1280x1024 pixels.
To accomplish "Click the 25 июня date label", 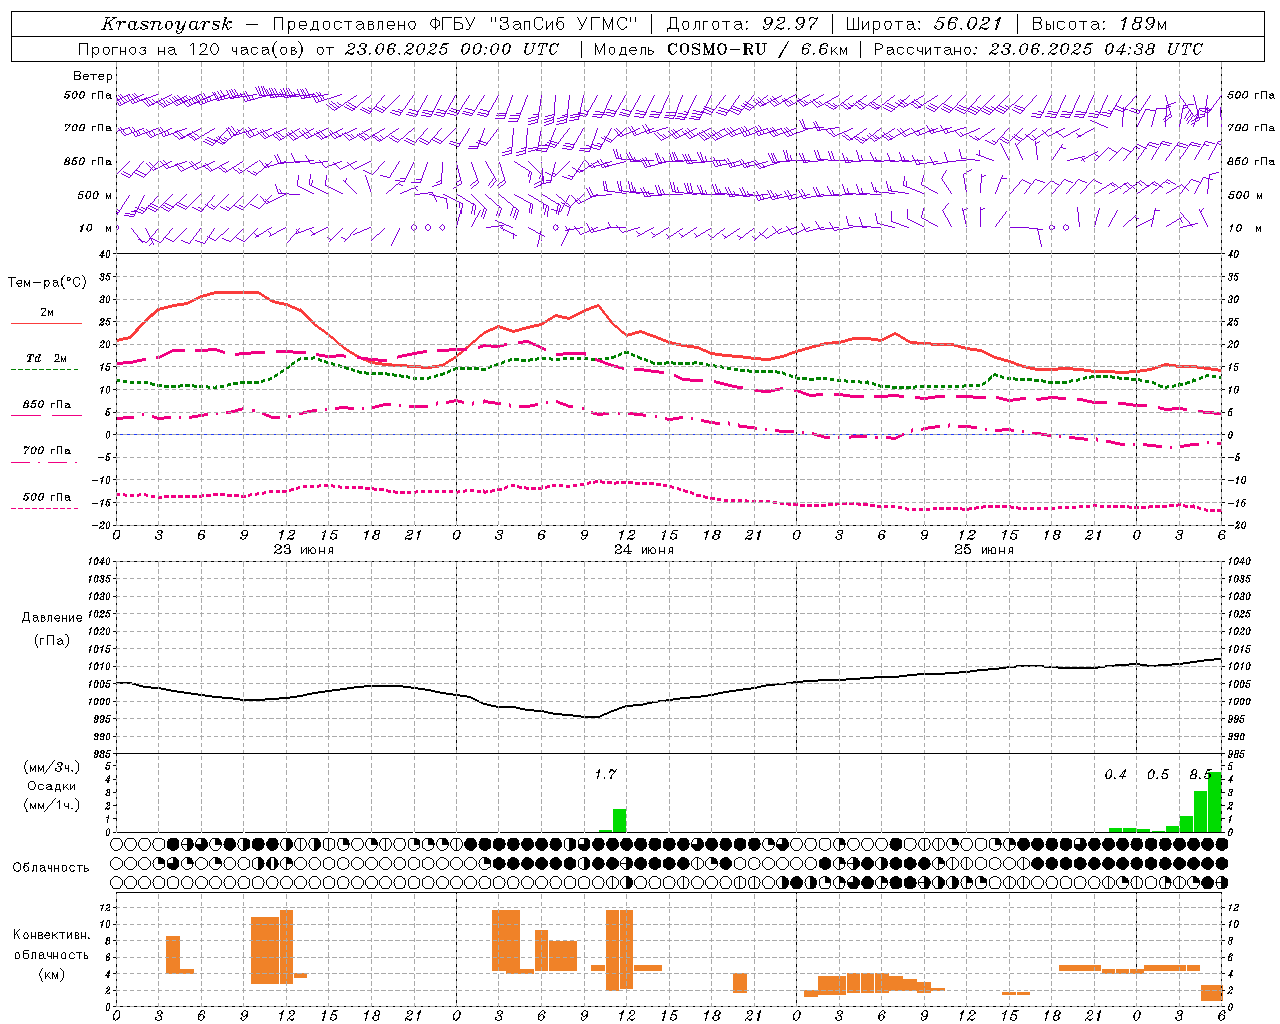I will click(984, 550).
